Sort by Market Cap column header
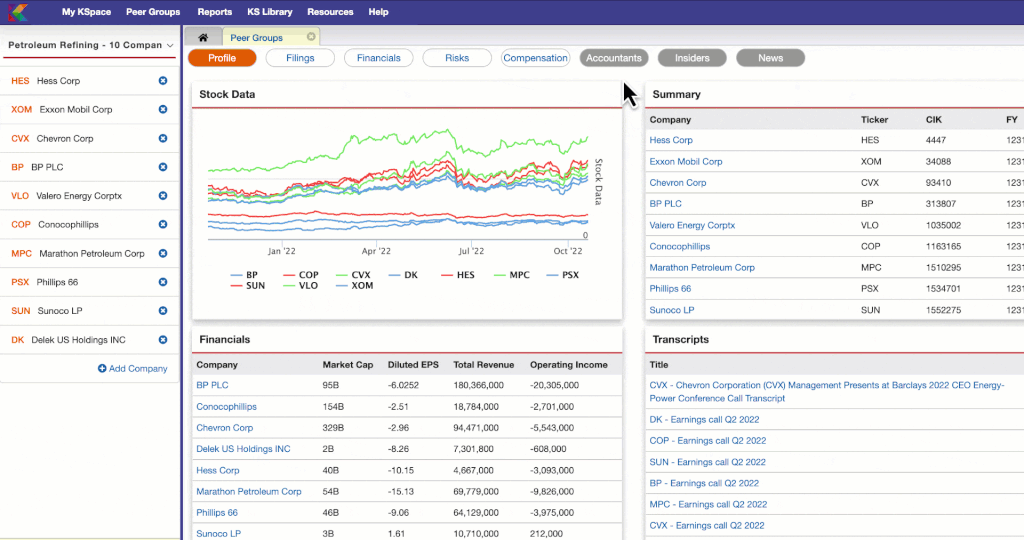 click(347, 365)
